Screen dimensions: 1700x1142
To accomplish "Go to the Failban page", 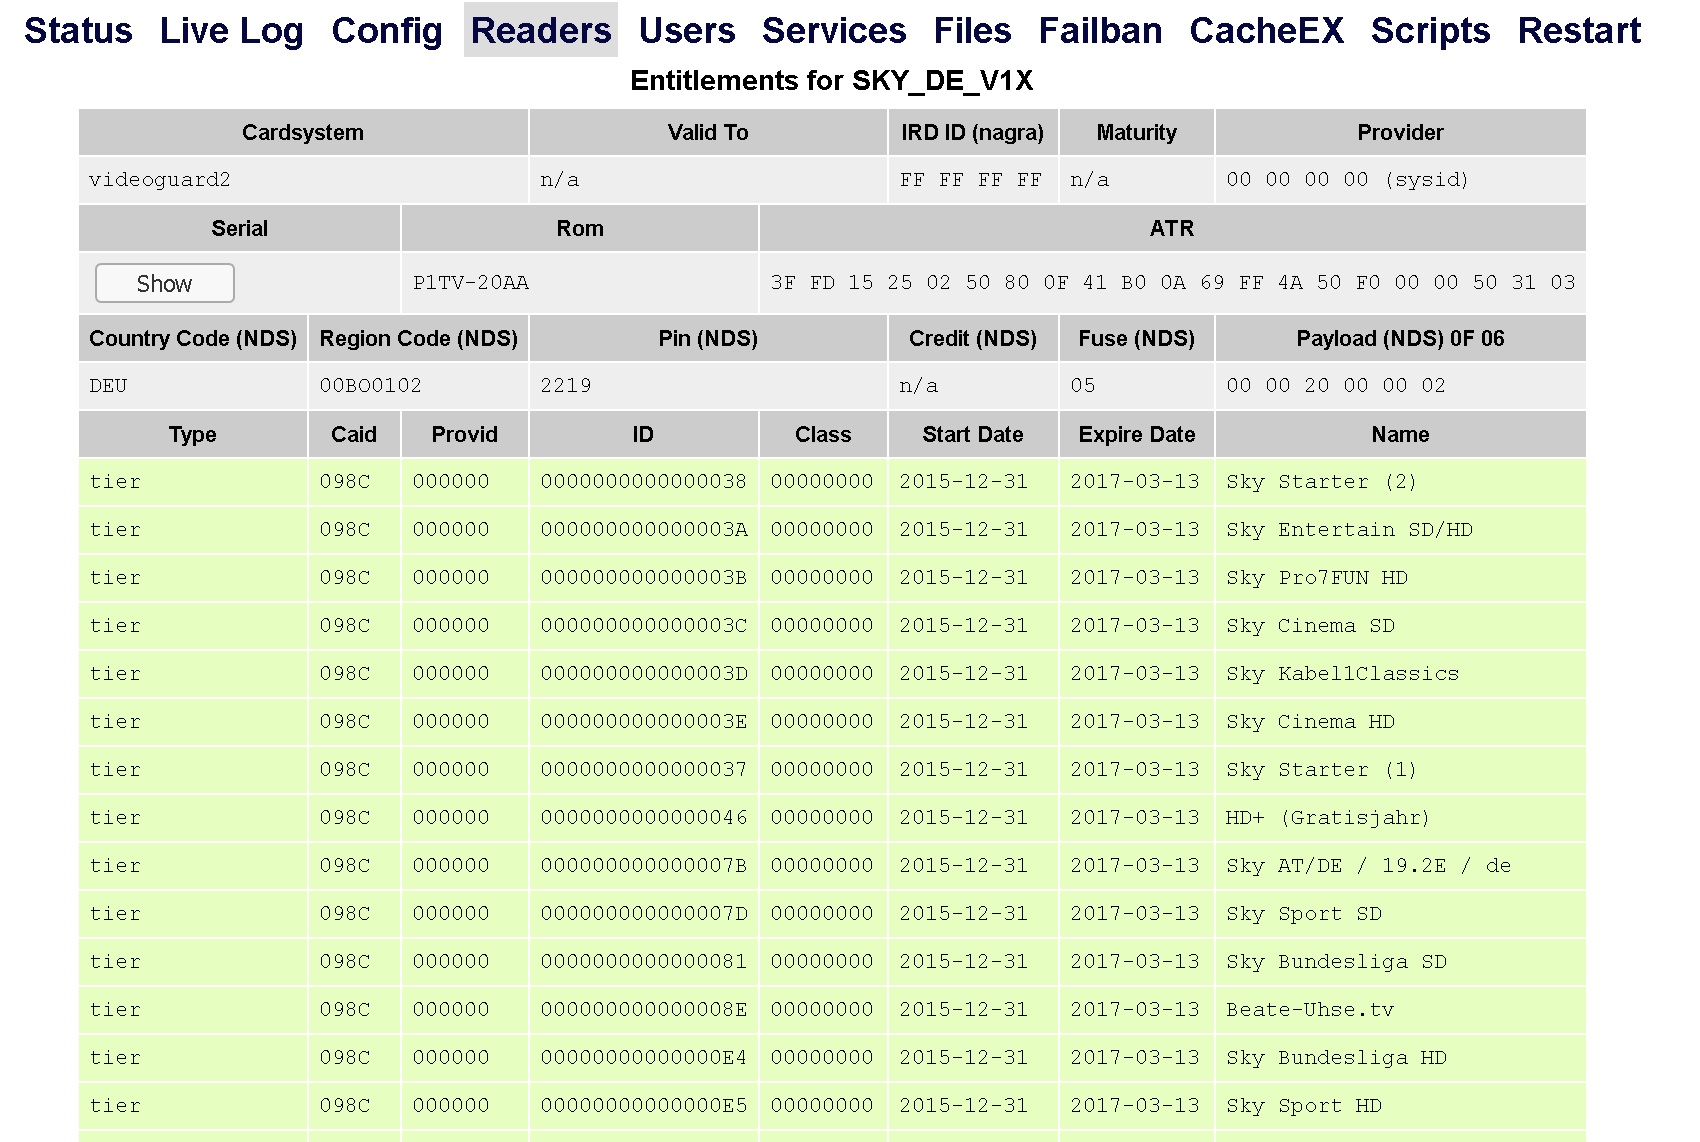I will click(1100, 30).
